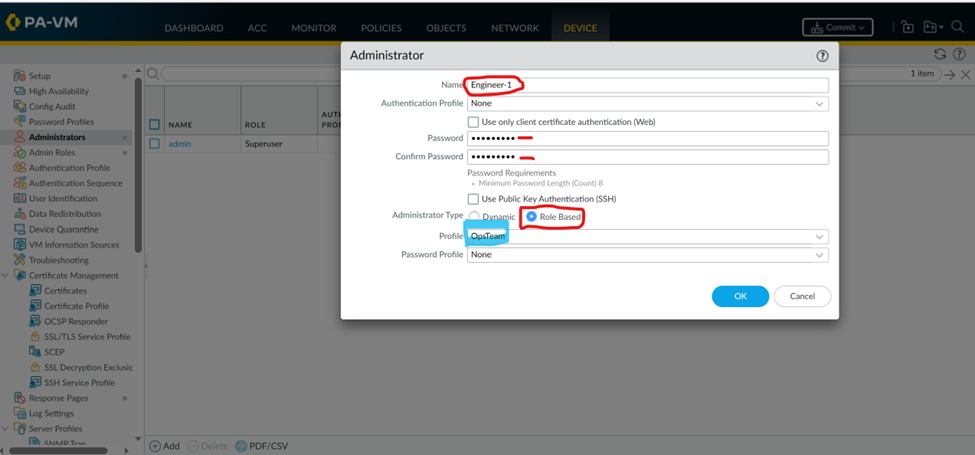
Task: Click the Certificates icon in tree
Action: coord(35,290)
